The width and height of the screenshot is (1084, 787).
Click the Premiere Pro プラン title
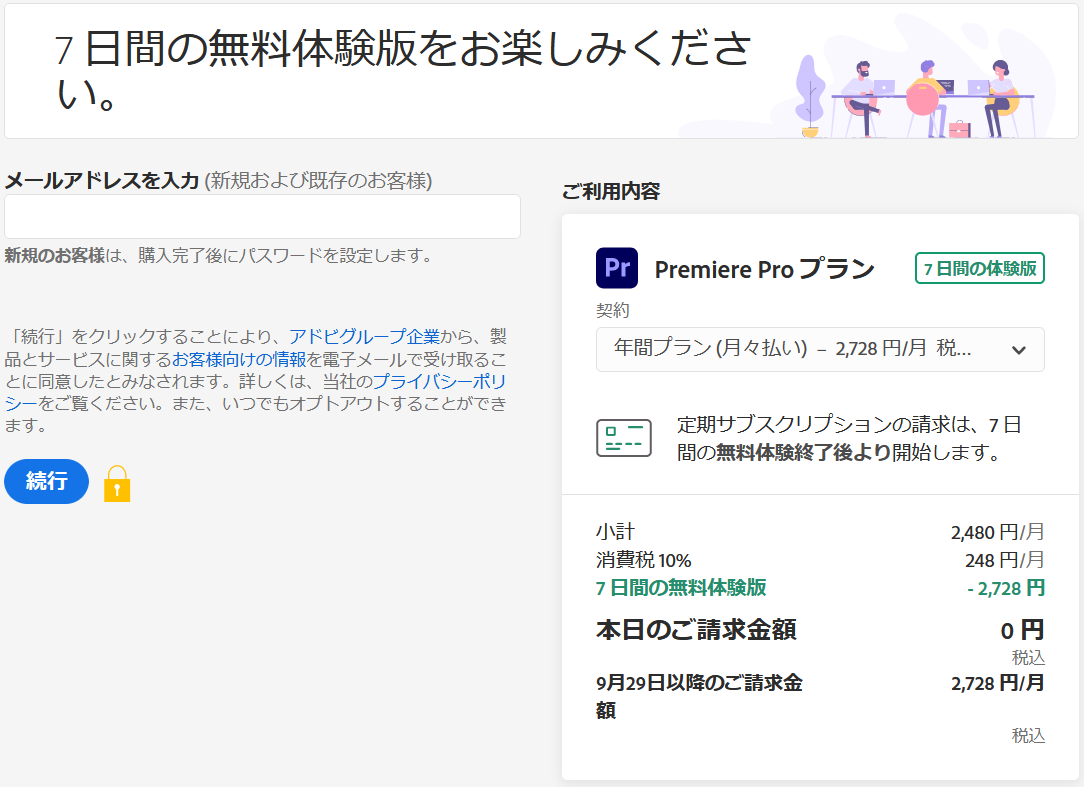coord(765,269)
